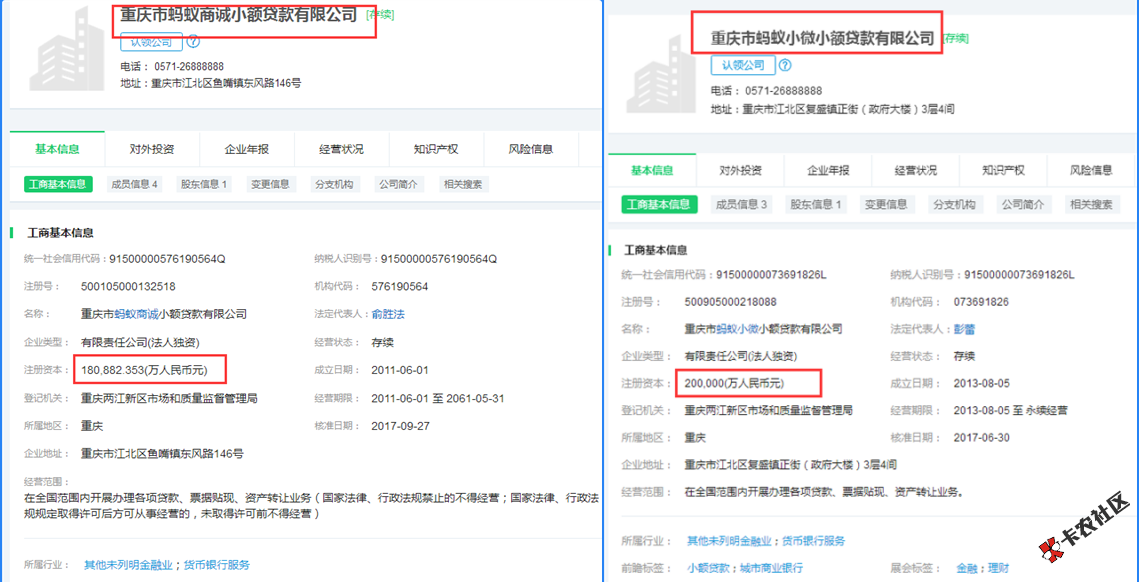Select 股东信息 1 sub-tab in right panel
Image resolution: width=1139 pixels, height=582 pixels.
pos(816,204)
